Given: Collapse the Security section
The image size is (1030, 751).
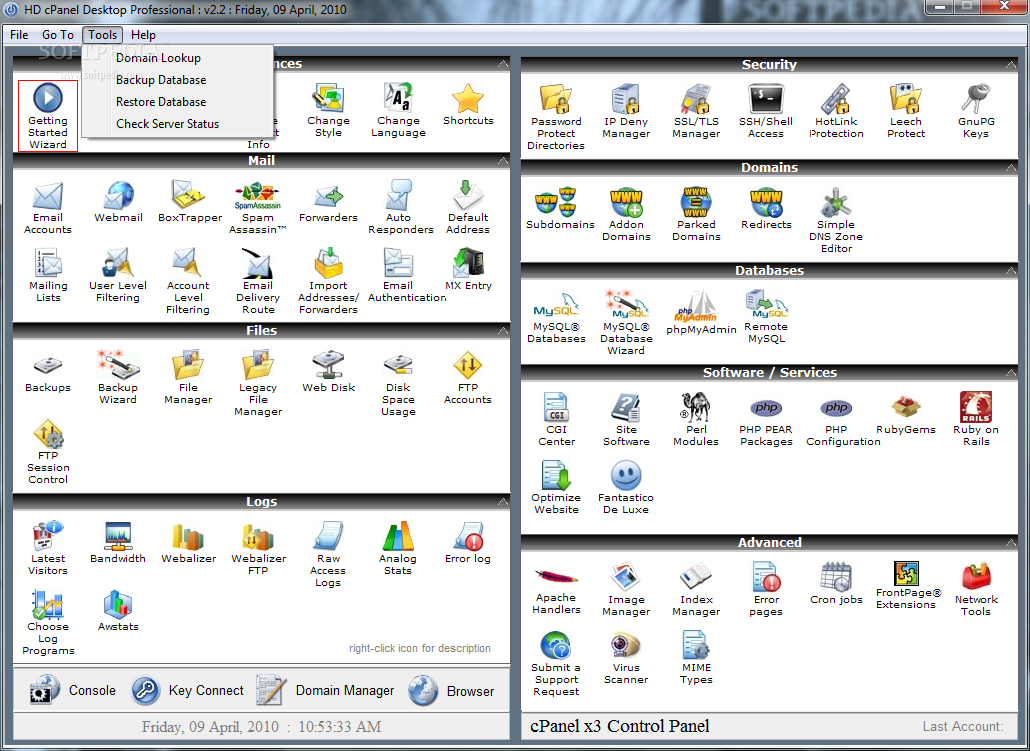Looking at the screenshot, I should click(1010, 64).
